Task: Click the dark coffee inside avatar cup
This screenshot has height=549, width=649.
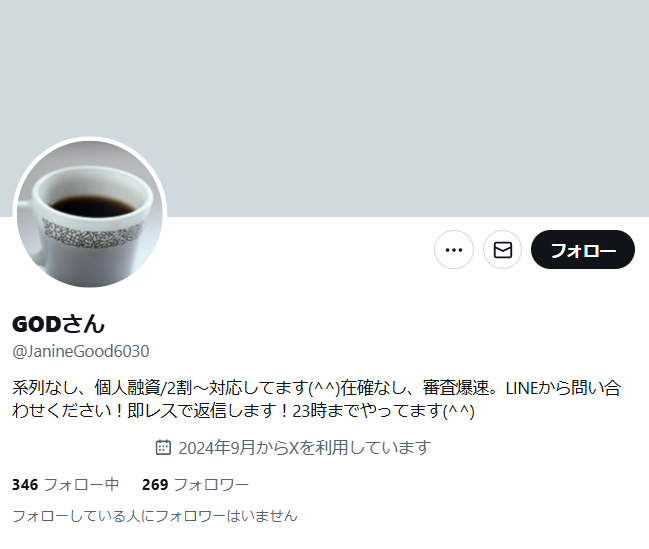Action: [92, 206]
